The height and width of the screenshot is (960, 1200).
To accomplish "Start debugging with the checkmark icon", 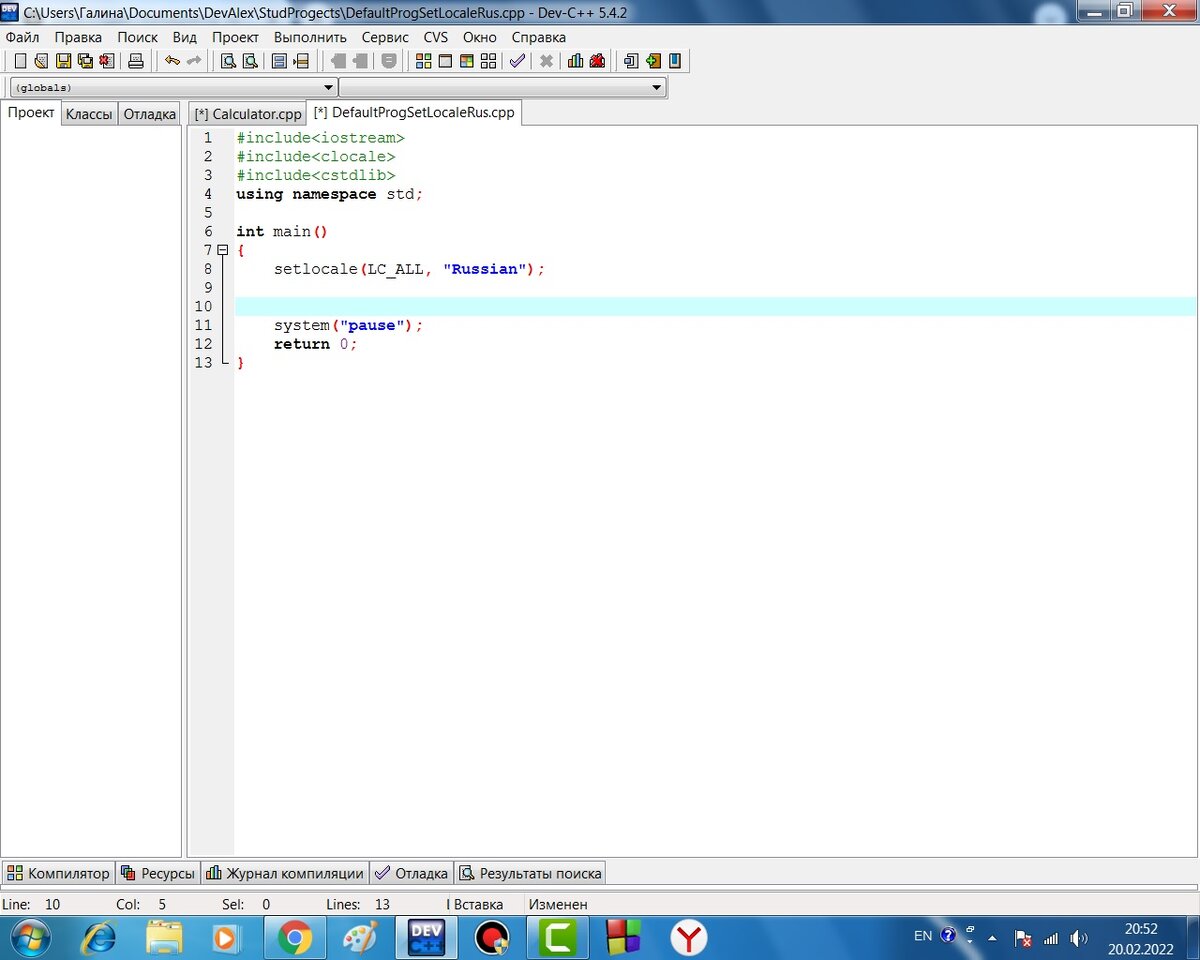I will click(x=517, y=61).
